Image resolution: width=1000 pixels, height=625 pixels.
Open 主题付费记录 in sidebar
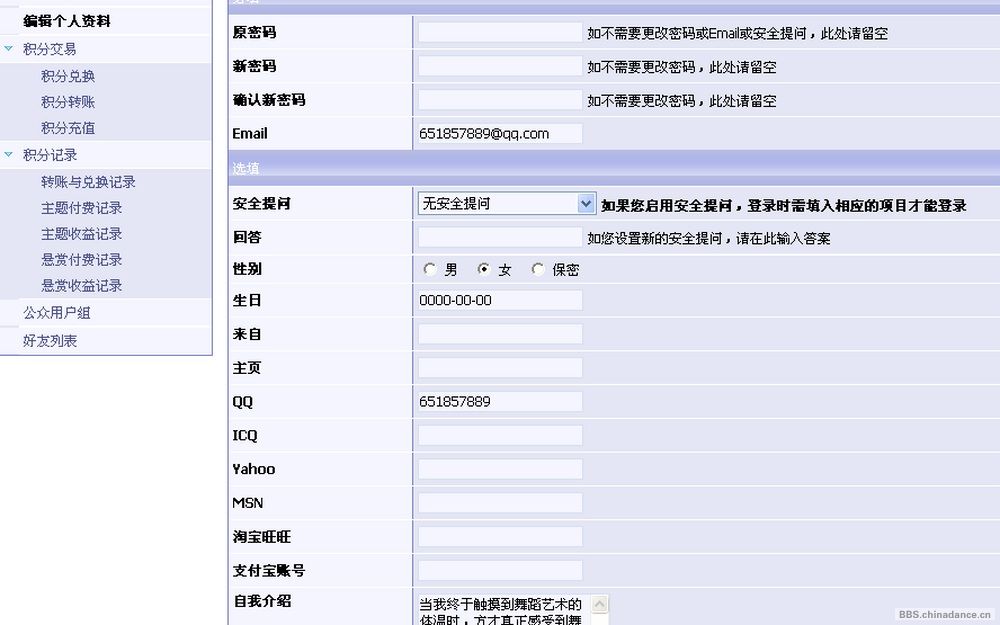(x=81, y=208)
